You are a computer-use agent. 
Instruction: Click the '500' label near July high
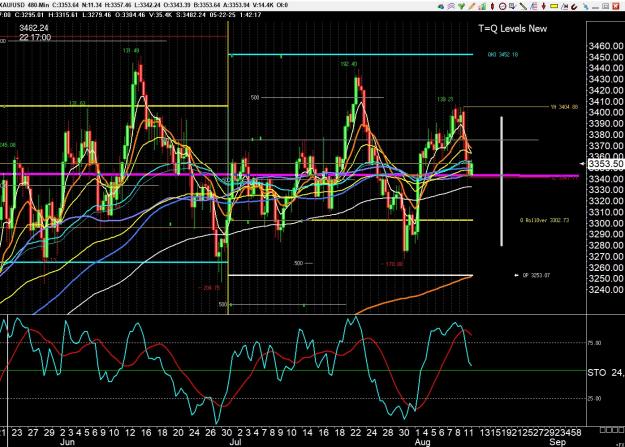point(255,97)
